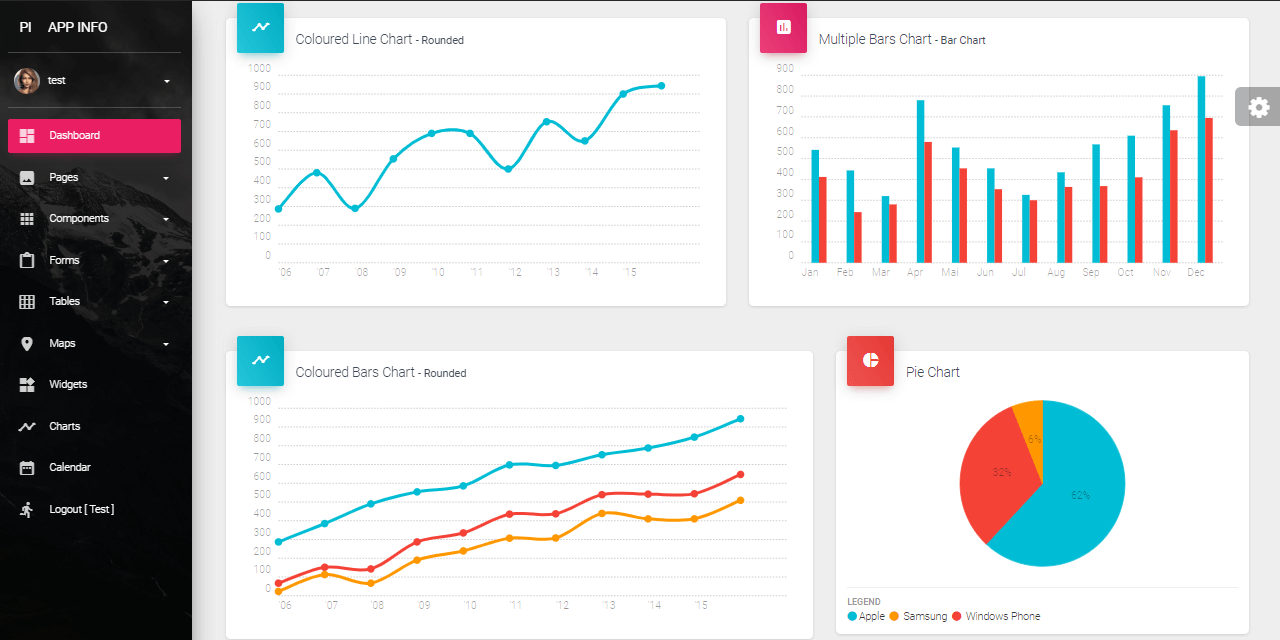1280x640 pixels.
Task: Click the Calendar icon in sidebar
Action: coord(27,467)
